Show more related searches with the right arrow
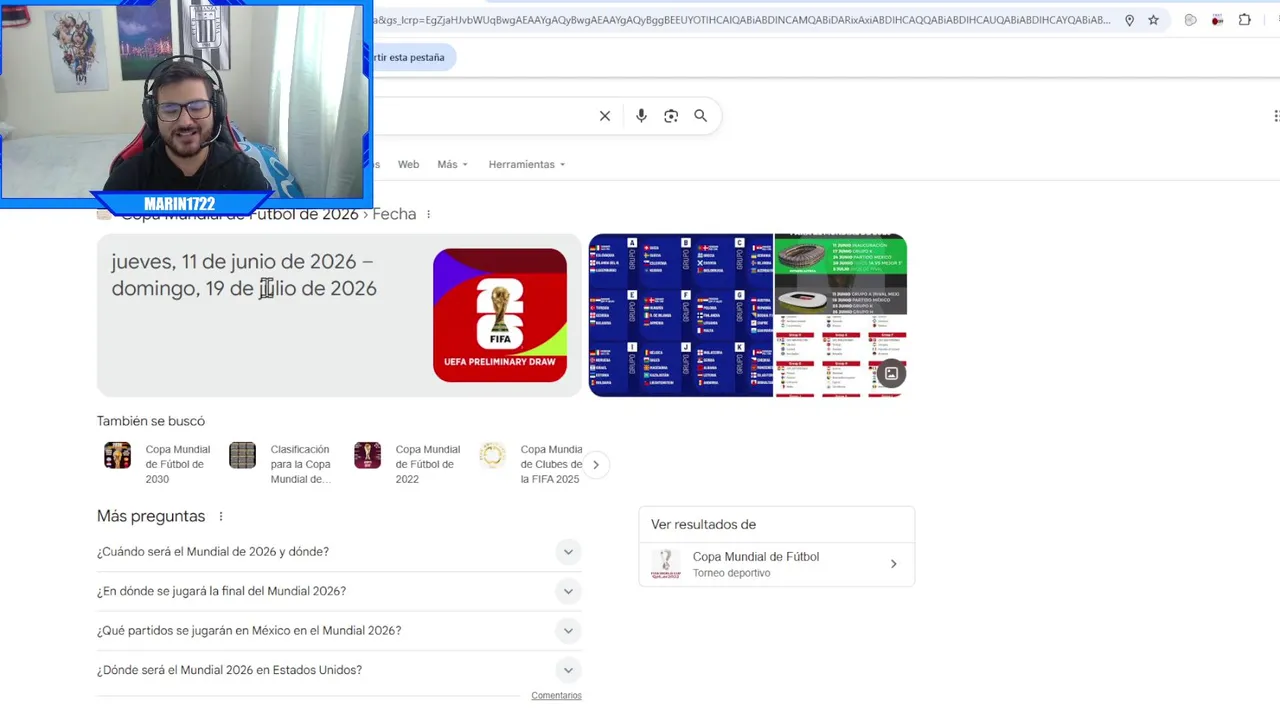 [x=595, y=464]
